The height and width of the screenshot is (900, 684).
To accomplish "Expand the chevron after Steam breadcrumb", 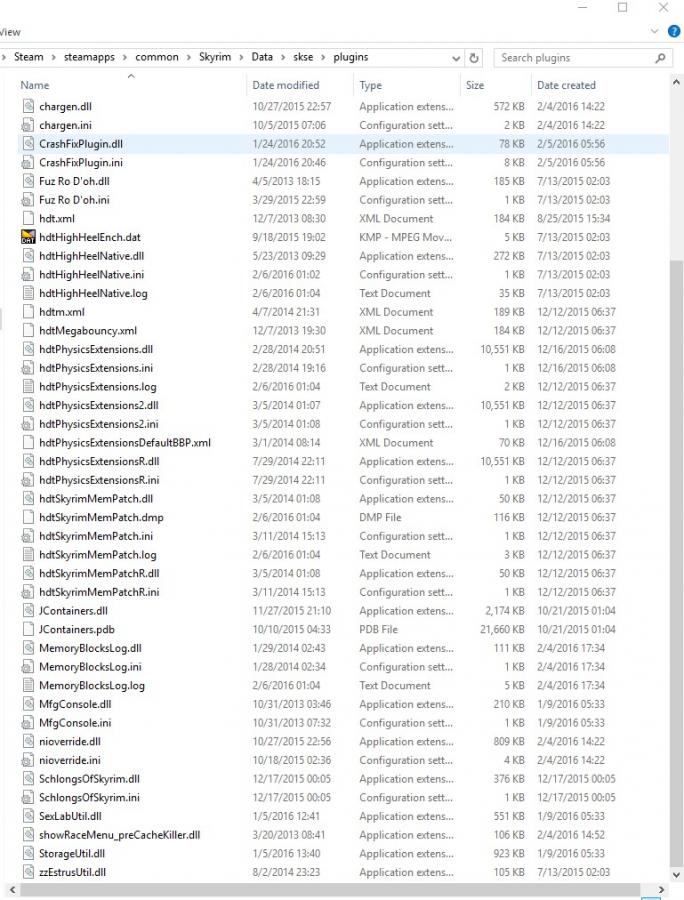I will coord(53,57).
